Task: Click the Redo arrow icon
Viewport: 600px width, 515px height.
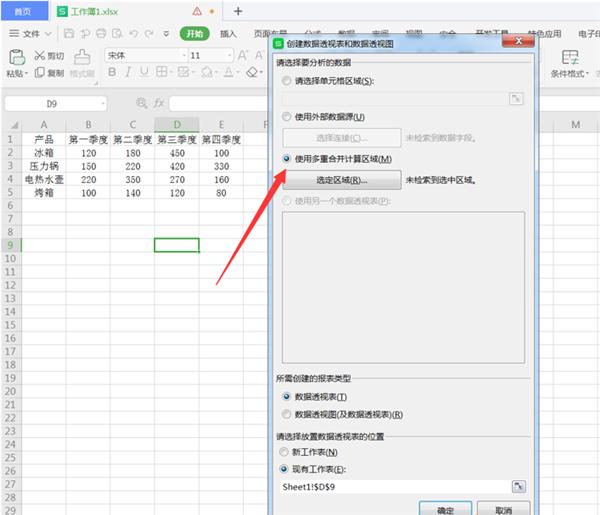Action: pos(149,33)
